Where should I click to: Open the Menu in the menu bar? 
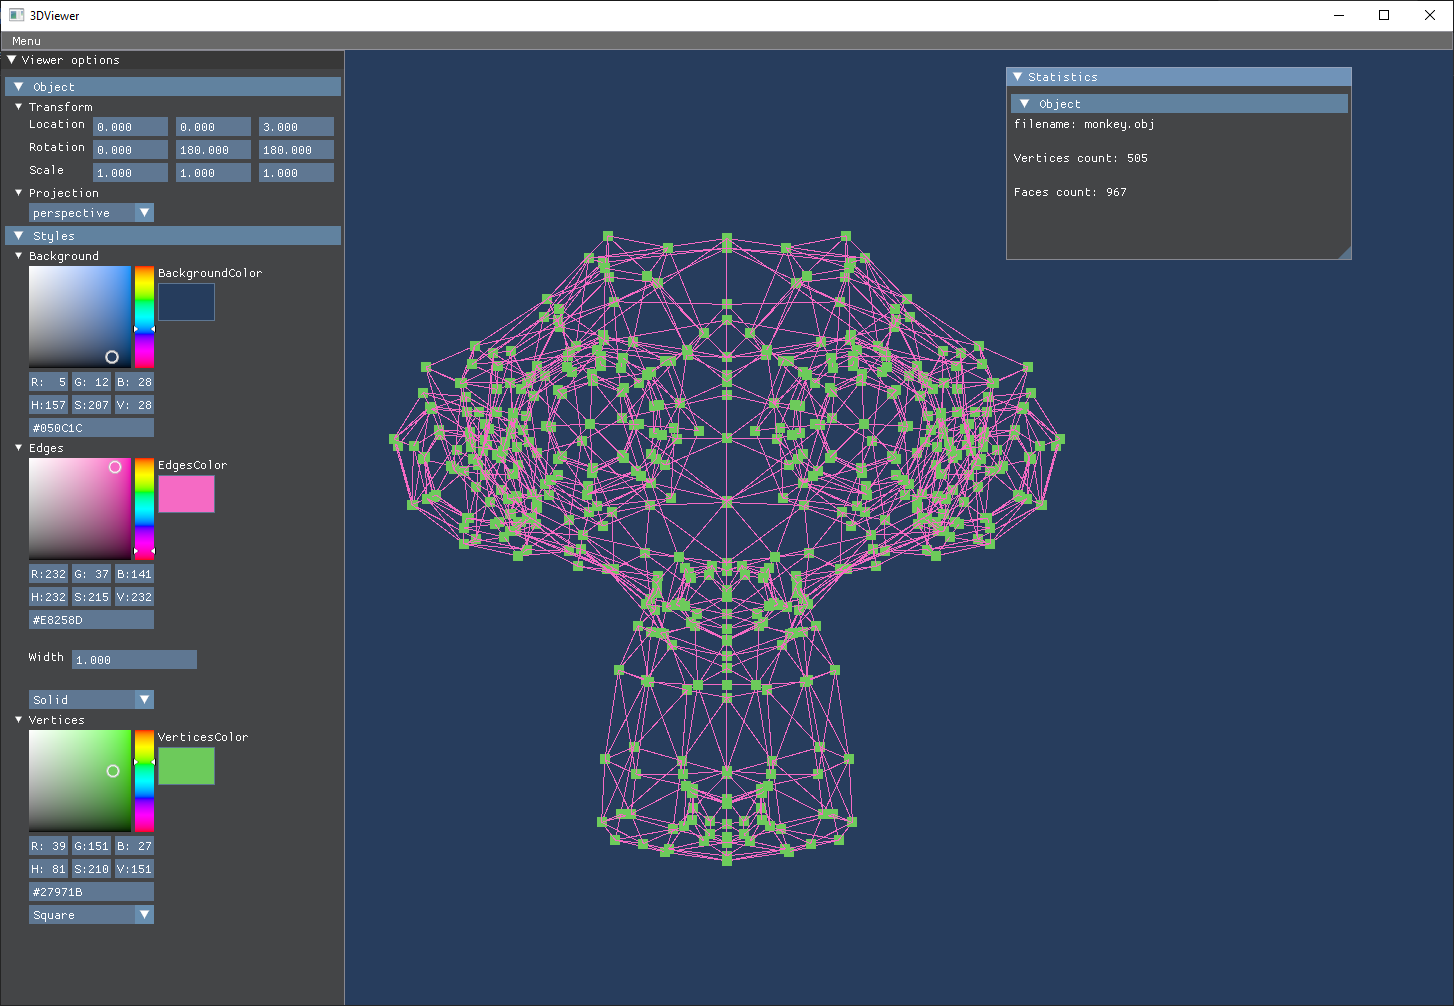click(26, 41)
